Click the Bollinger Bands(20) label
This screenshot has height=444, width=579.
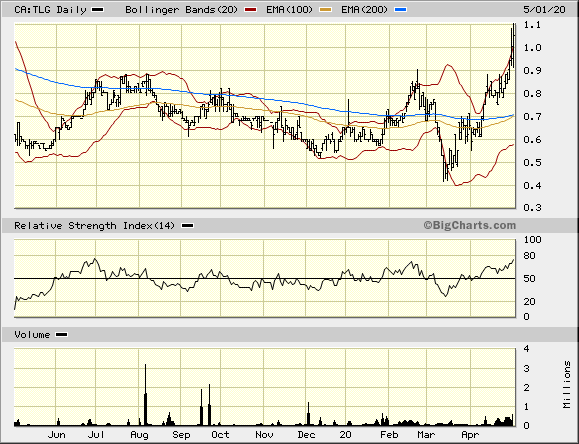[181, 10]
